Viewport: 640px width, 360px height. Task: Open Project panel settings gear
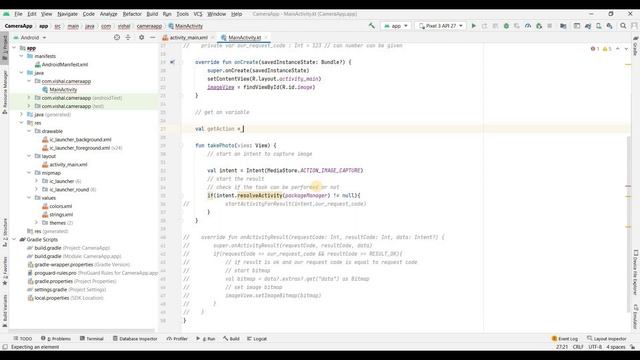[141, 37]
